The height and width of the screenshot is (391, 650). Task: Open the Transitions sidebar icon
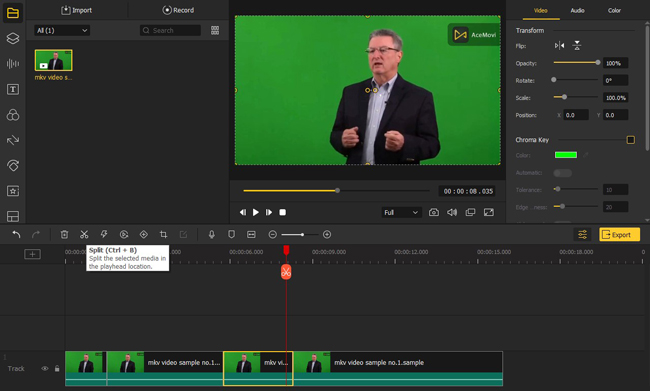(x=13, y=140)
